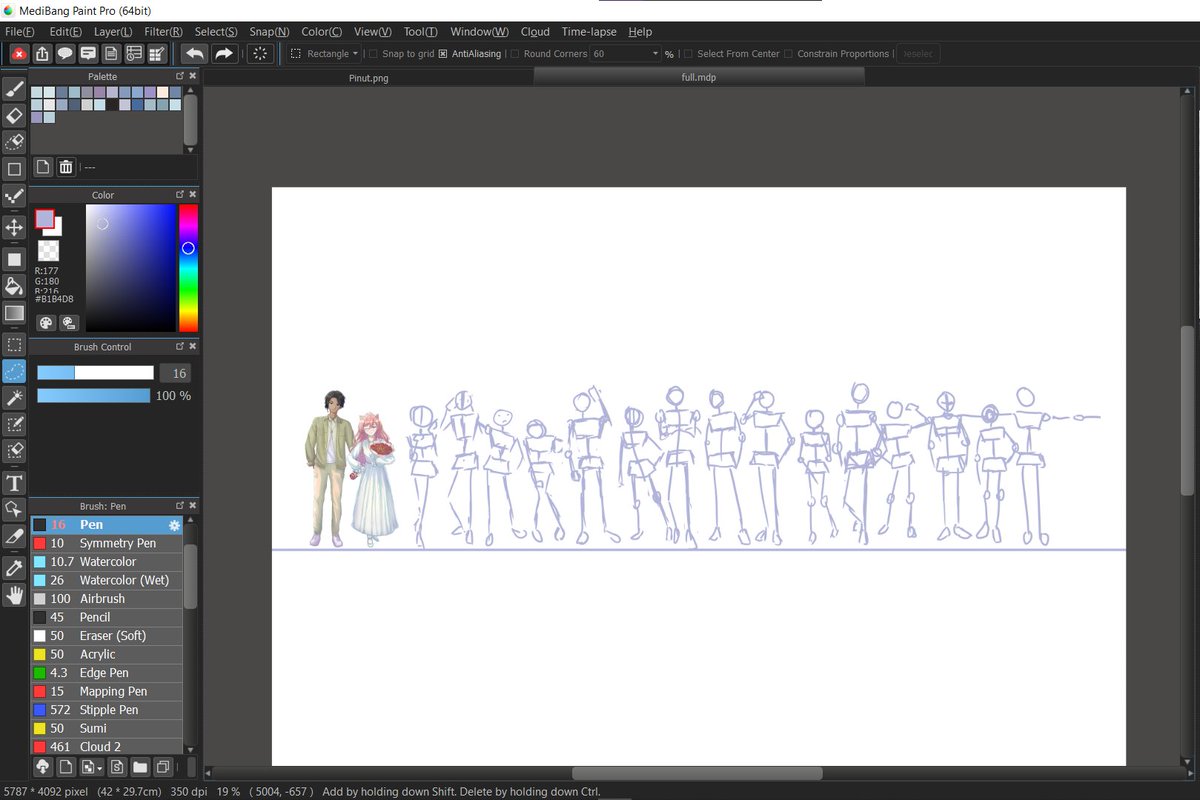Viewport: 1200px width, 800px height.
Task: Select the Move tool
Action: (x=14, y=227)
